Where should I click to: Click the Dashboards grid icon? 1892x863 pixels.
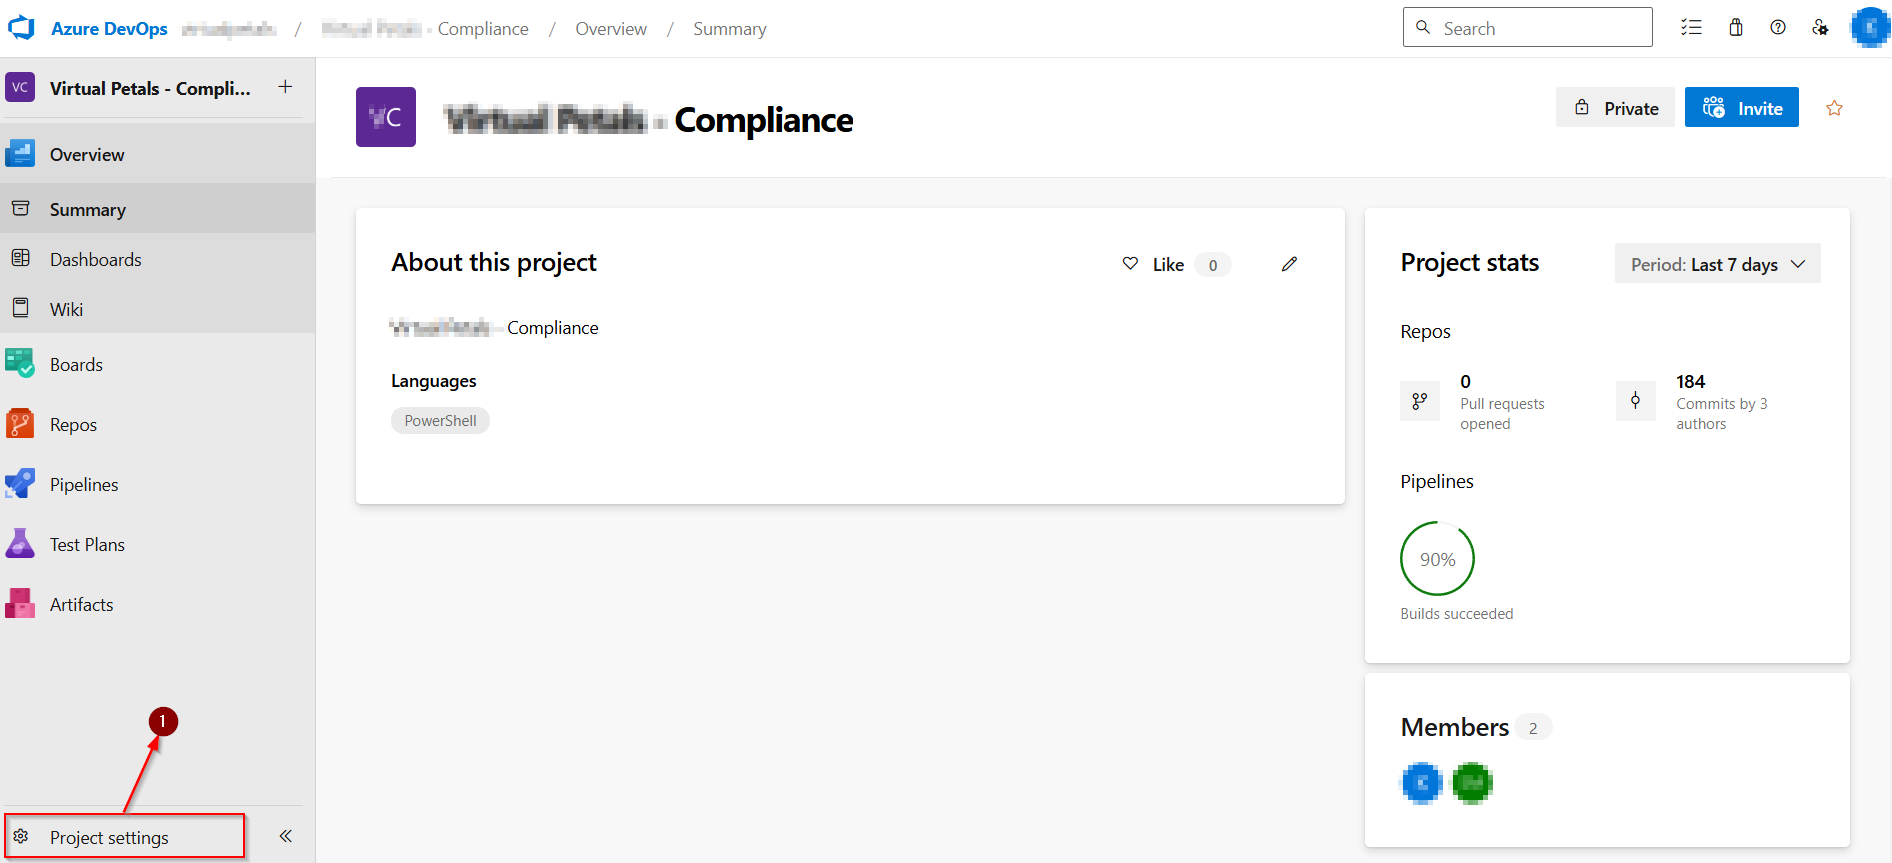pyautogui.click(x=20, y=258)
